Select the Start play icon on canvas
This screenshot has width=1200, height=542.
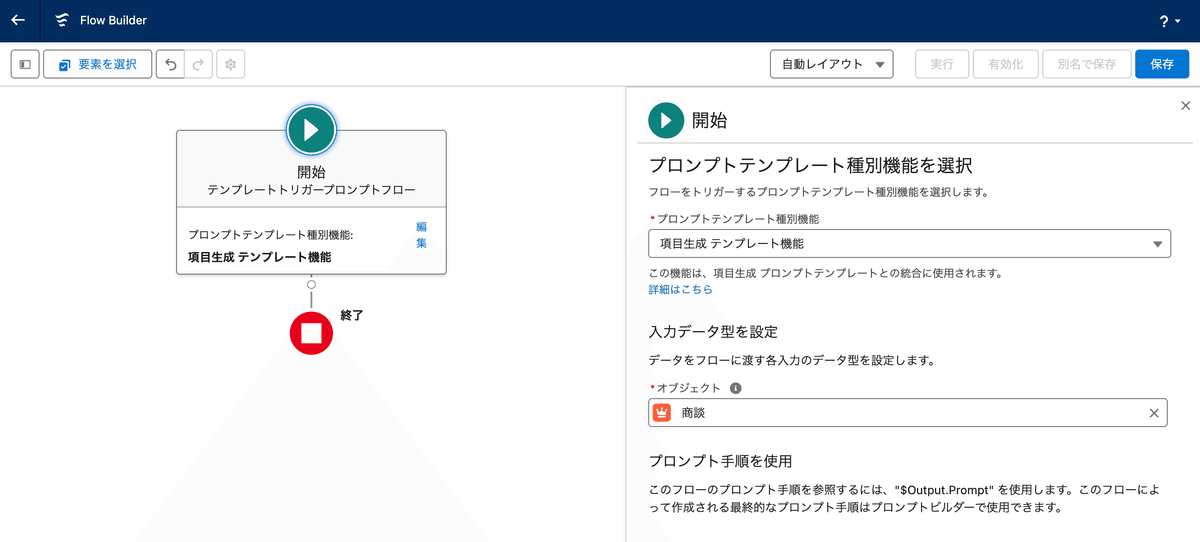pos(311,129)
